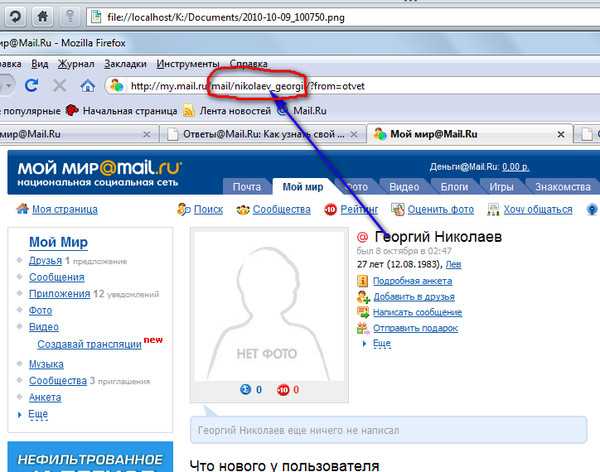
Task: Click the Хочу общаться icon
Action: click(493, 209)
